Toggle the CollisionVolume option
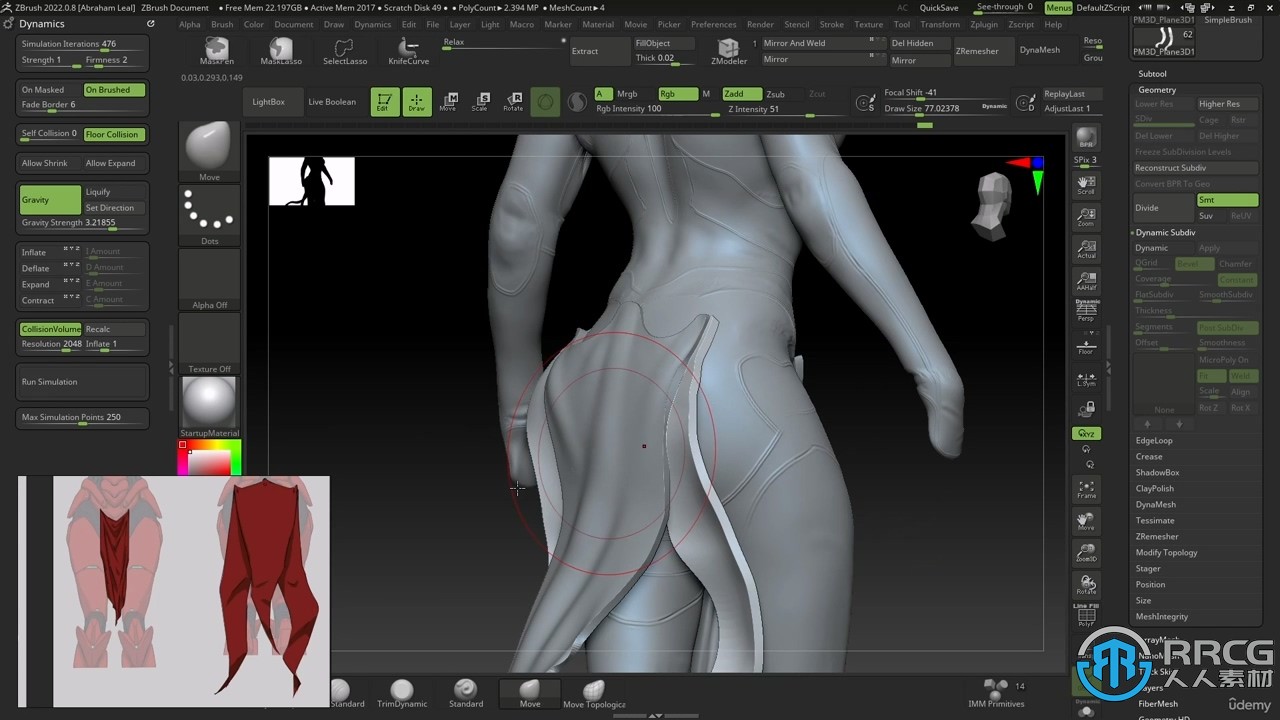Viewport: 1280px width, 720px height. pyautogui.click(x=50, y=329)
